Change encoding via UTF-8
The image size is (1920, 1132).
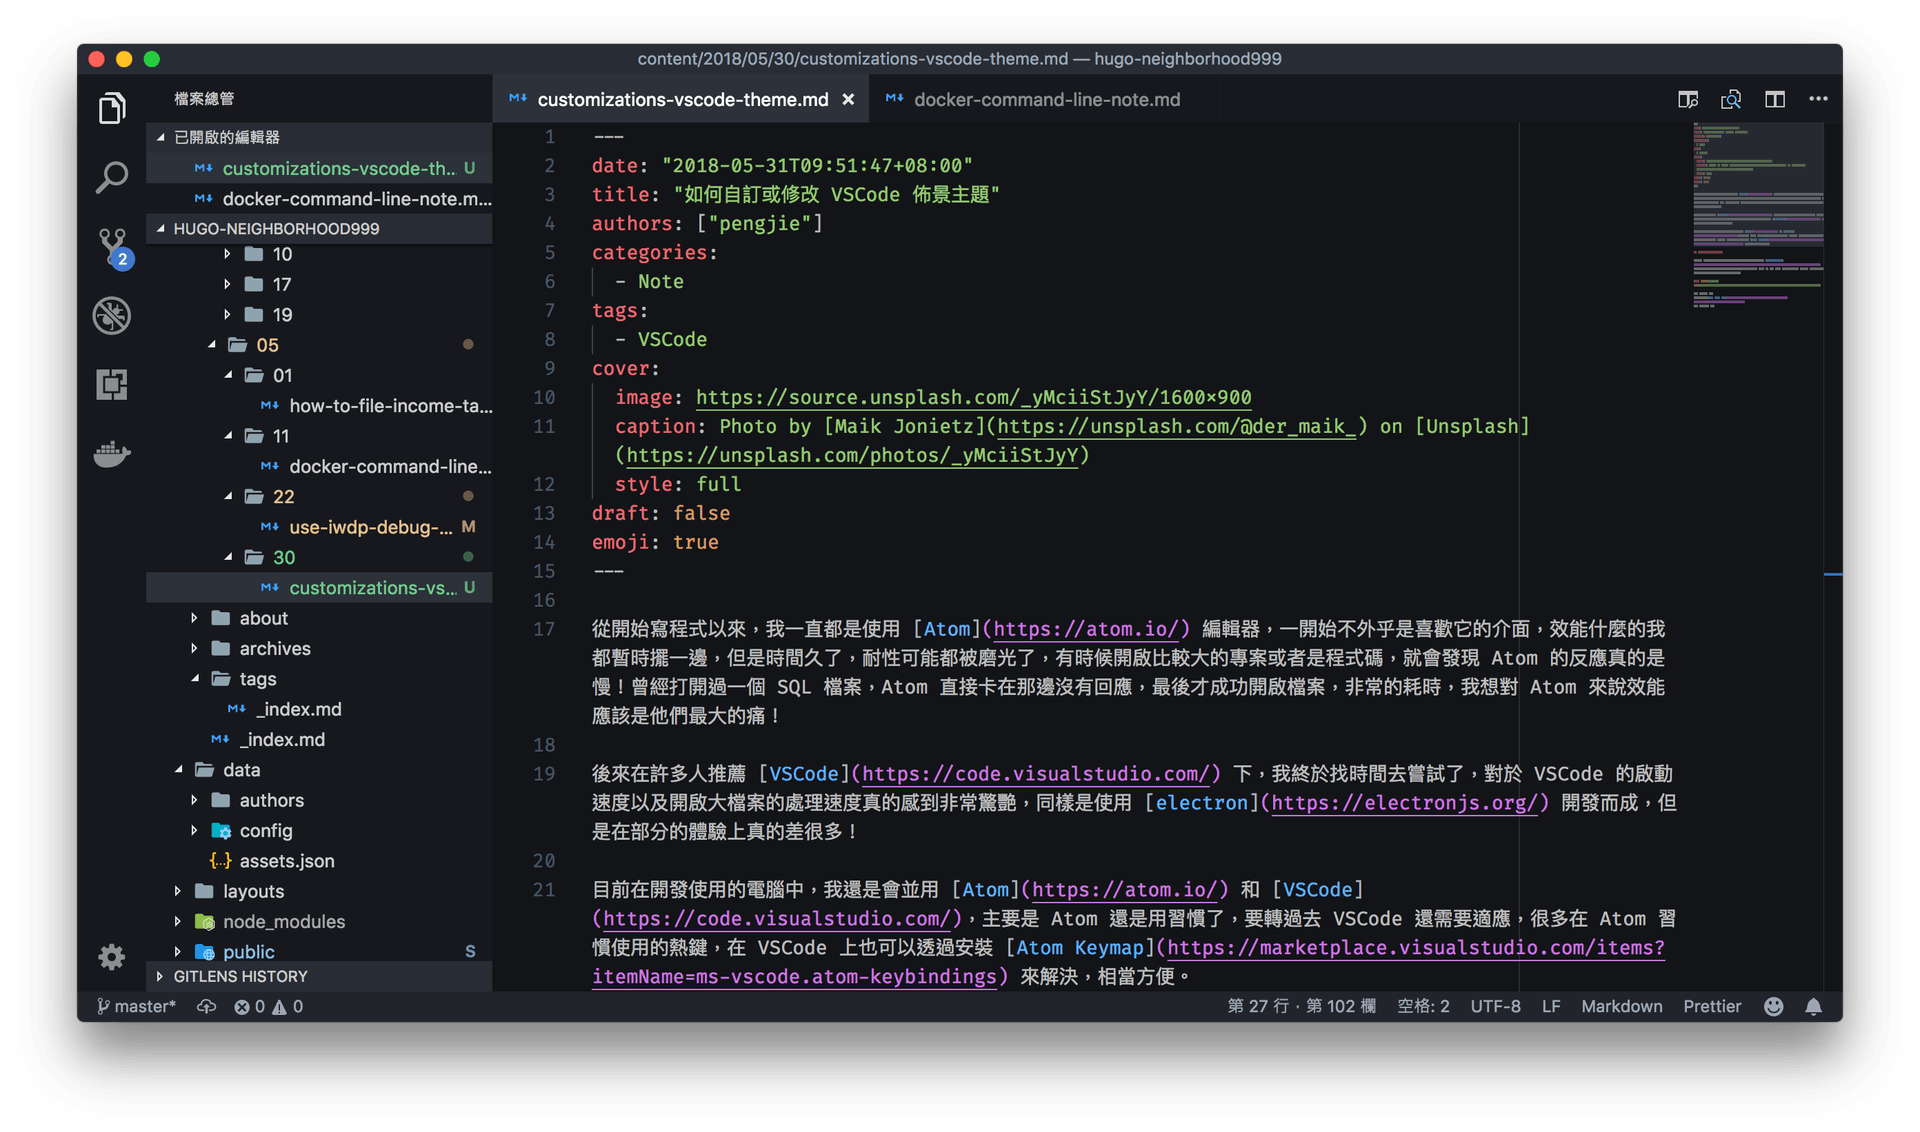1495,1006
